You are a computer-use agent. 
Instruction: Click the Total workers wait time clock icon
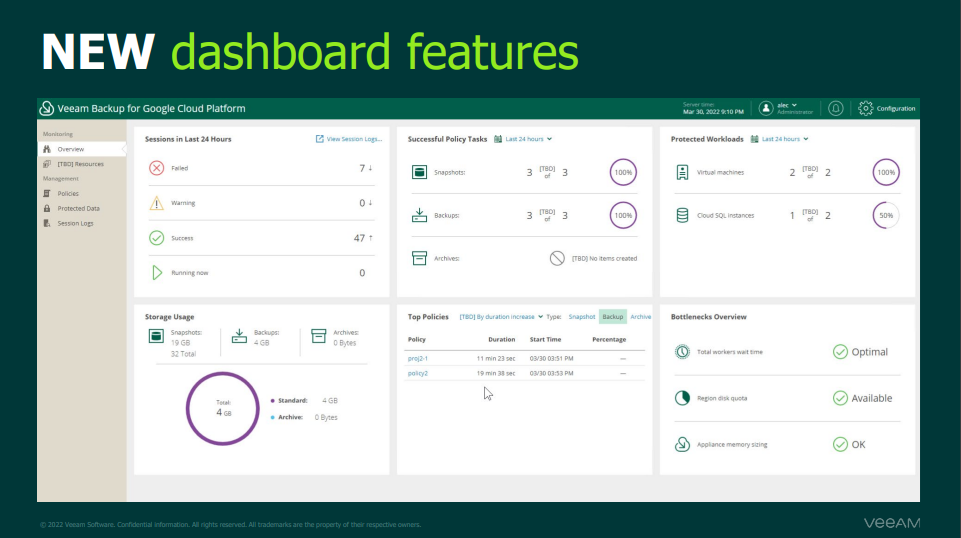point(682,352)
